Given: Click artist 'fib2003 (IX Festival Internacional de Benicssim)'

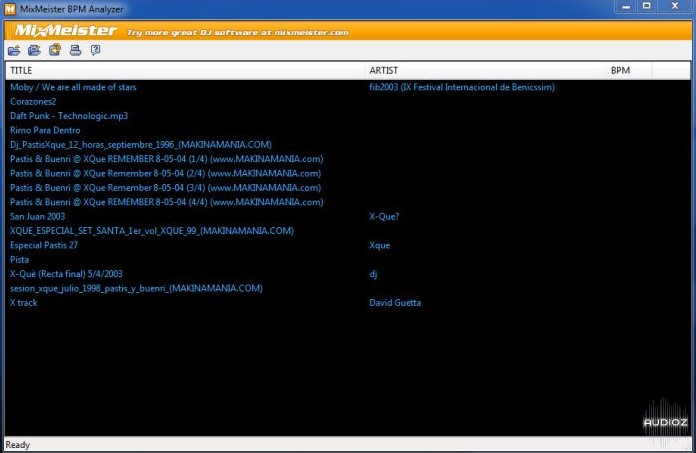Looking at the screenshot, I should 462,87.
